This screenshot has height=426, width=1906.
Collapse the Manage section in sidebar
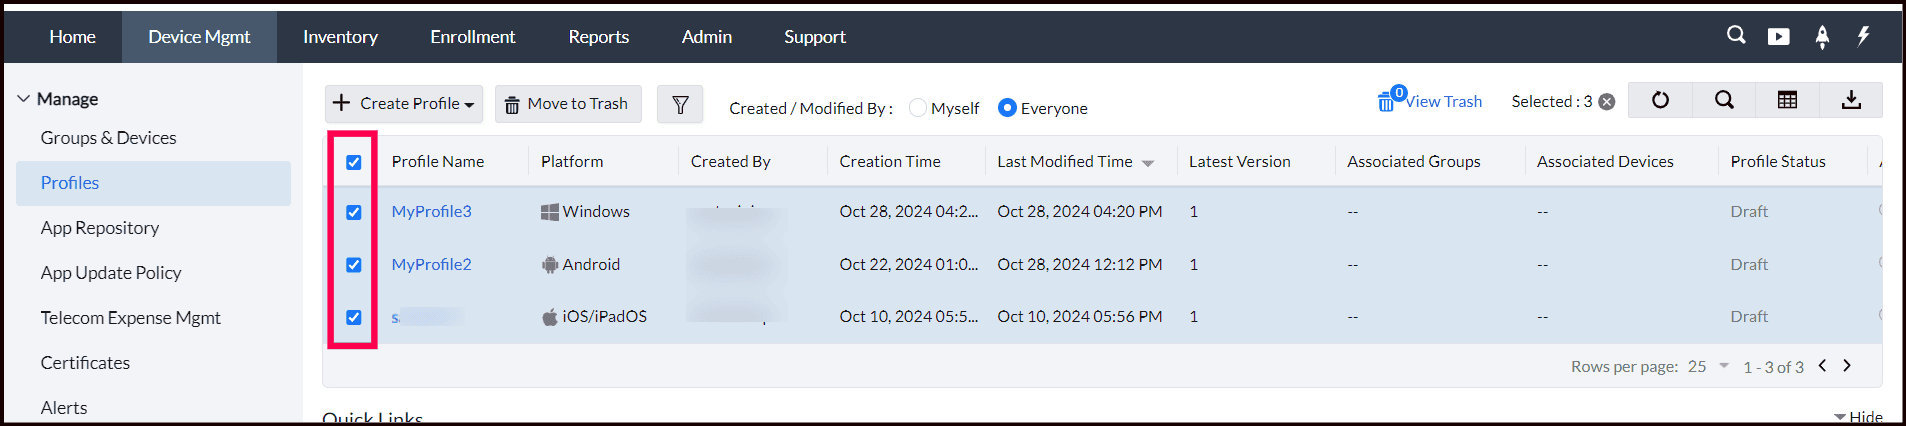[x=24, y=99]
